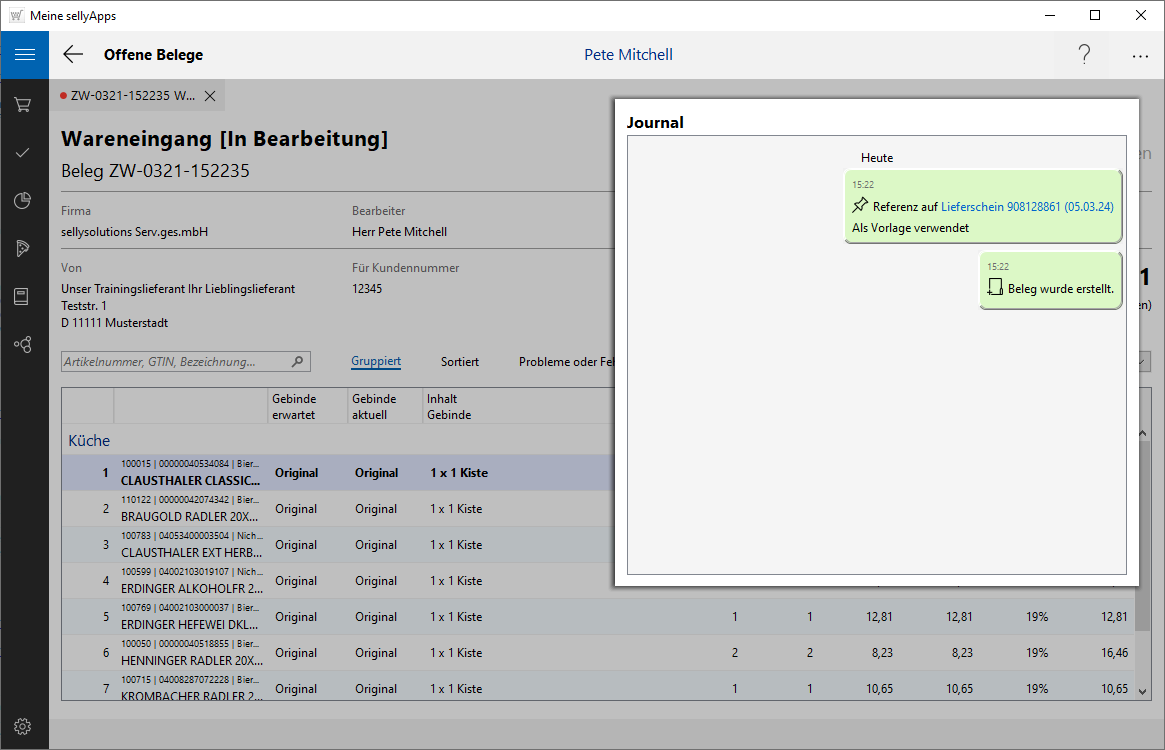Open the checkmark sidebar icon
This screenshot has height=750, width=1165.
(24, 153)
